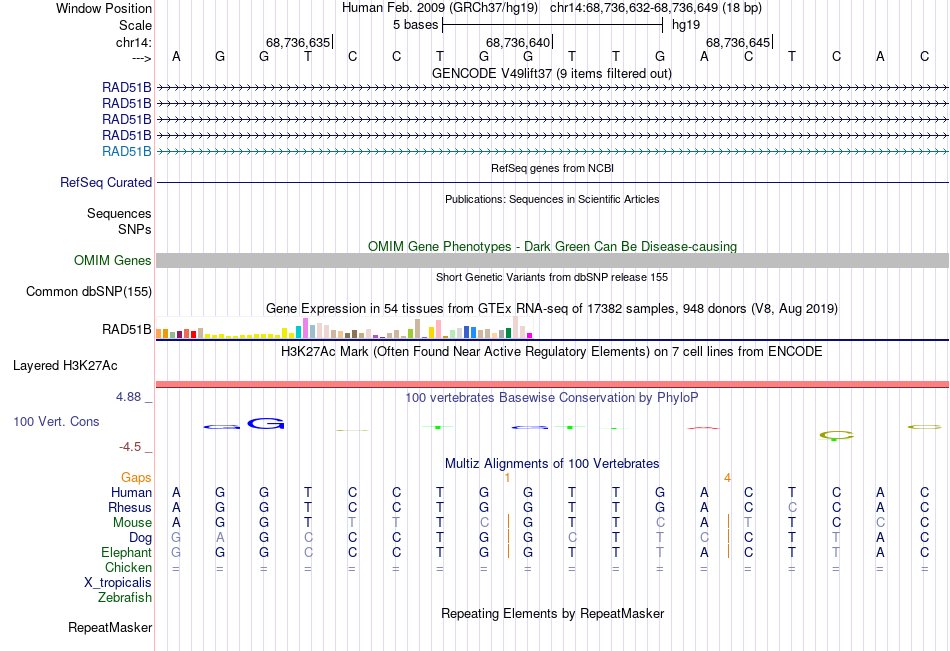Click the Sequences track label

pyautogui.click(x=119, y=213)
